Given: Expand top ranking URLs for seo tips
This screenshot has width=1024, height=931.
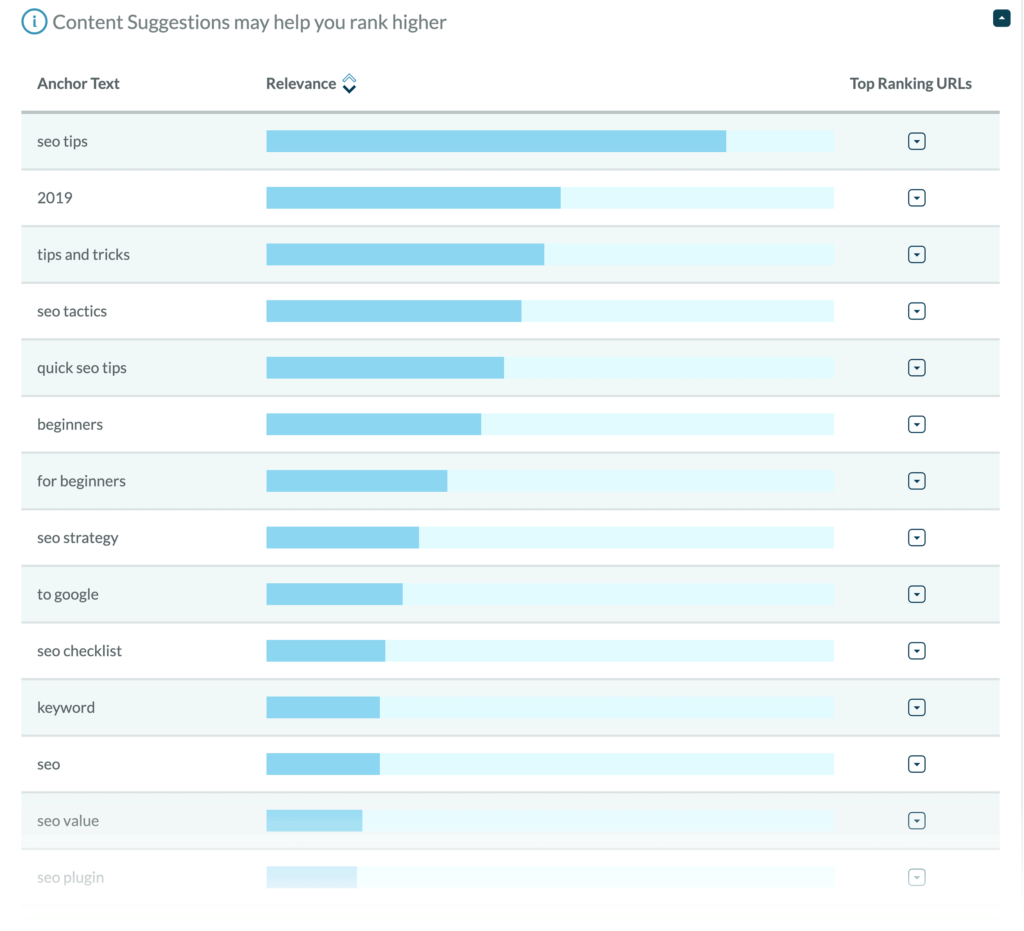Looking at the screenshot, I should click(916, 142).
